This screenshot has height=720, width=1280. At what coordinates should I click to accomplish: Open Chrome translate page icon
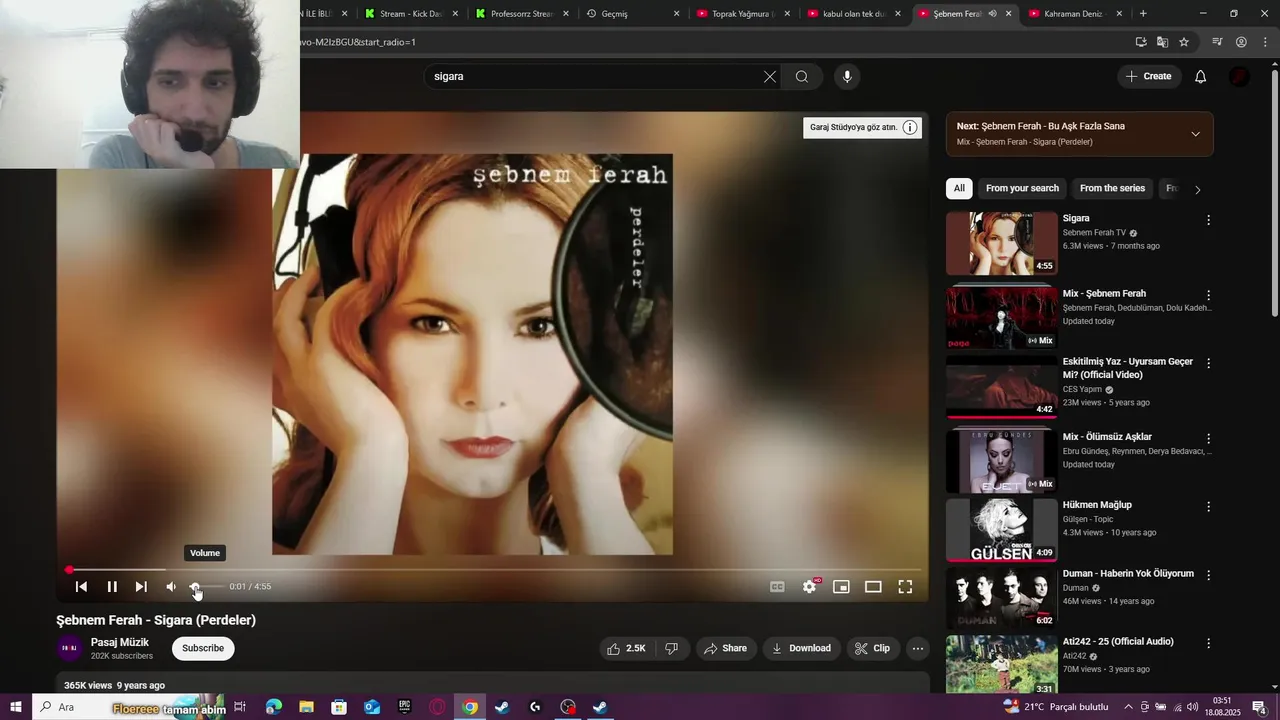pos(1162,42)
